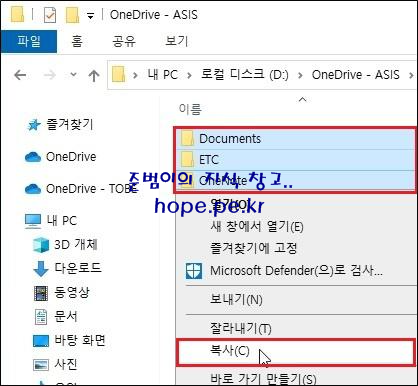Select the ETC folder
The height and width of the screenshot is (386, 418).
click(295, 160)
